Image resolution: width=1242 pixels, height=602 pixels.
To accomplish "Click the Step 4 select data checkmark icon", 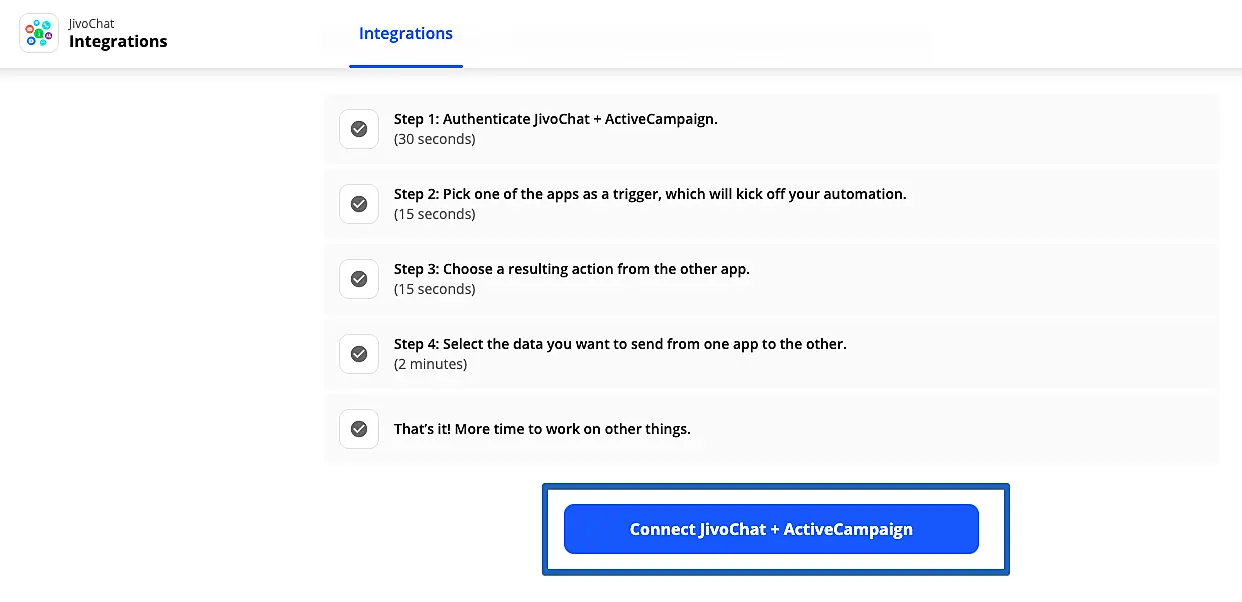I will (359, 354).
